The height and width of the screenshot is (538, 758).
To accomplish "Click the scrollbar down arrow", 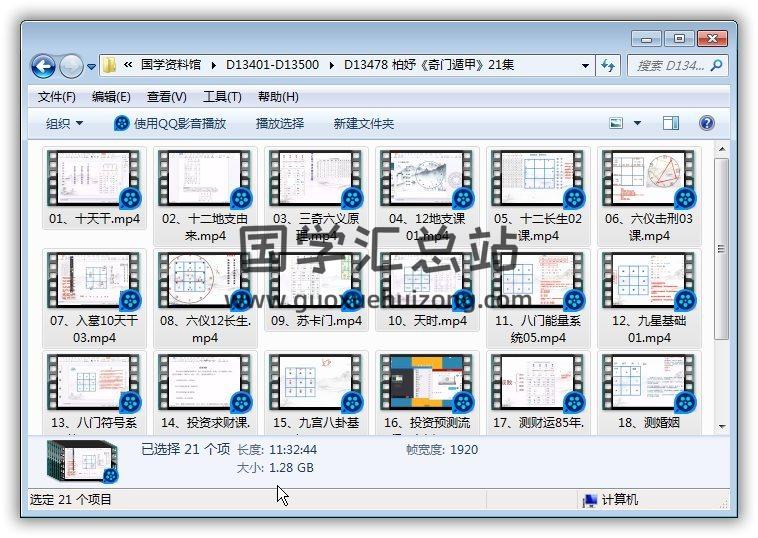I will (722, 426).
